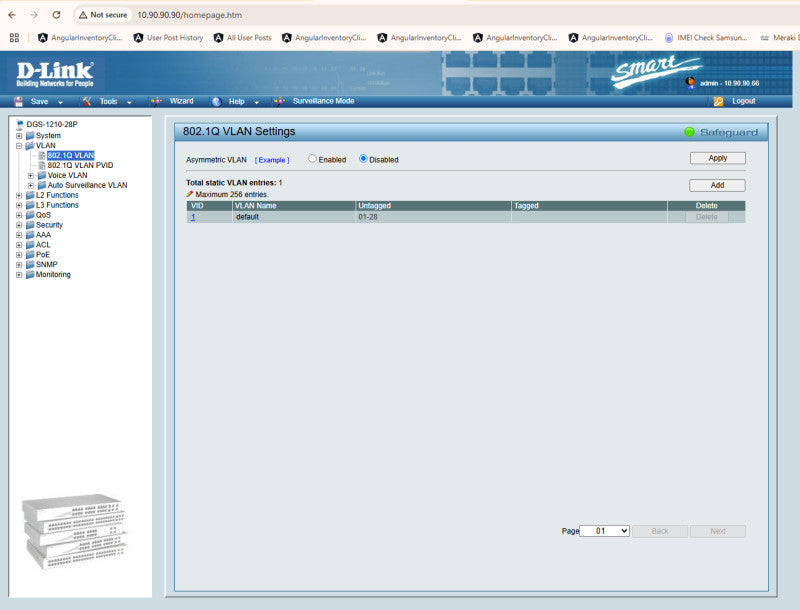Click the Security folder icon
Image resolution: width=800 pixels, height=610 pixels.
pyautogui.click(x=30, y=225)
